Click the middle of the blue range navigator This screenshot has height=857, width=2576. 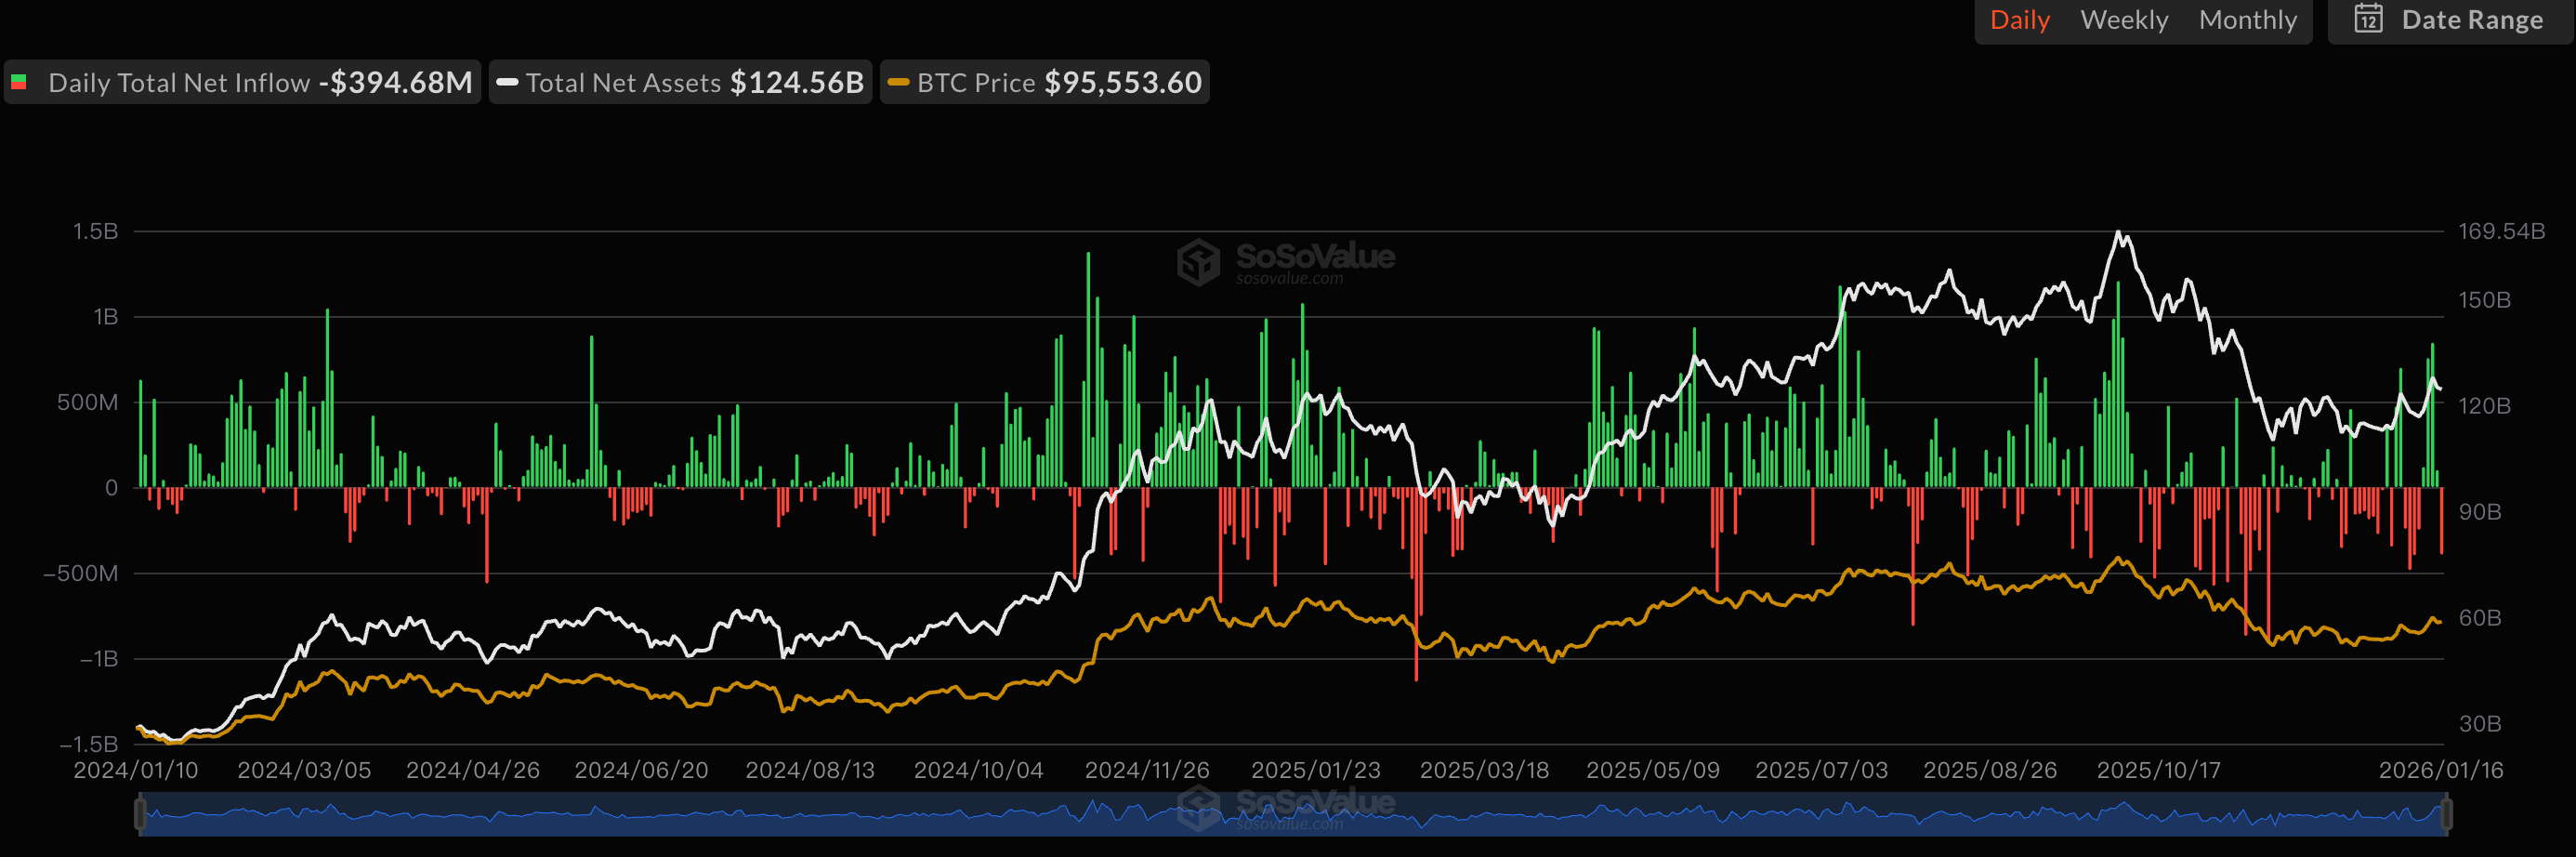pyautogui.click(x=1290, y=815)
